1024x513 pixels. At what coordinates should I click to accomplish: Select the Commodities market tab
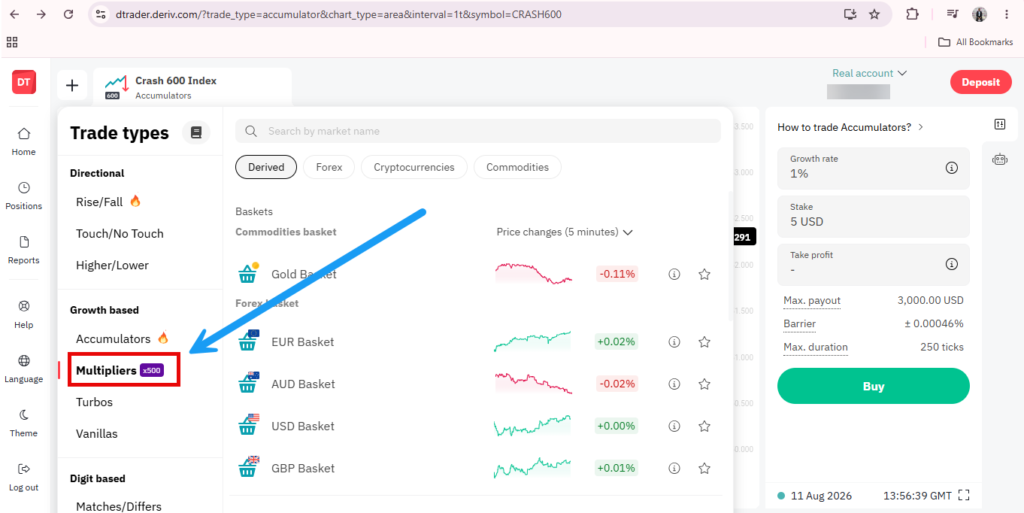tap(517, 167)
